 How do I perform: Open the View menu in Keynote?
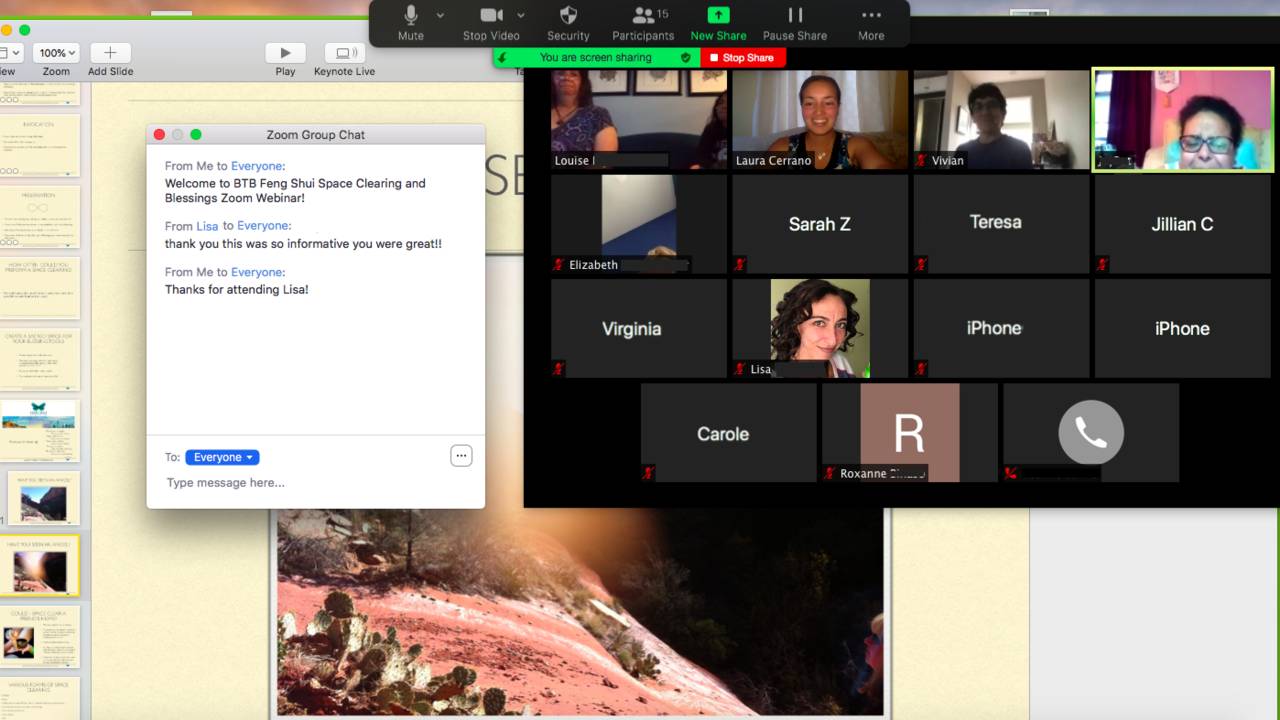[8, 52]
